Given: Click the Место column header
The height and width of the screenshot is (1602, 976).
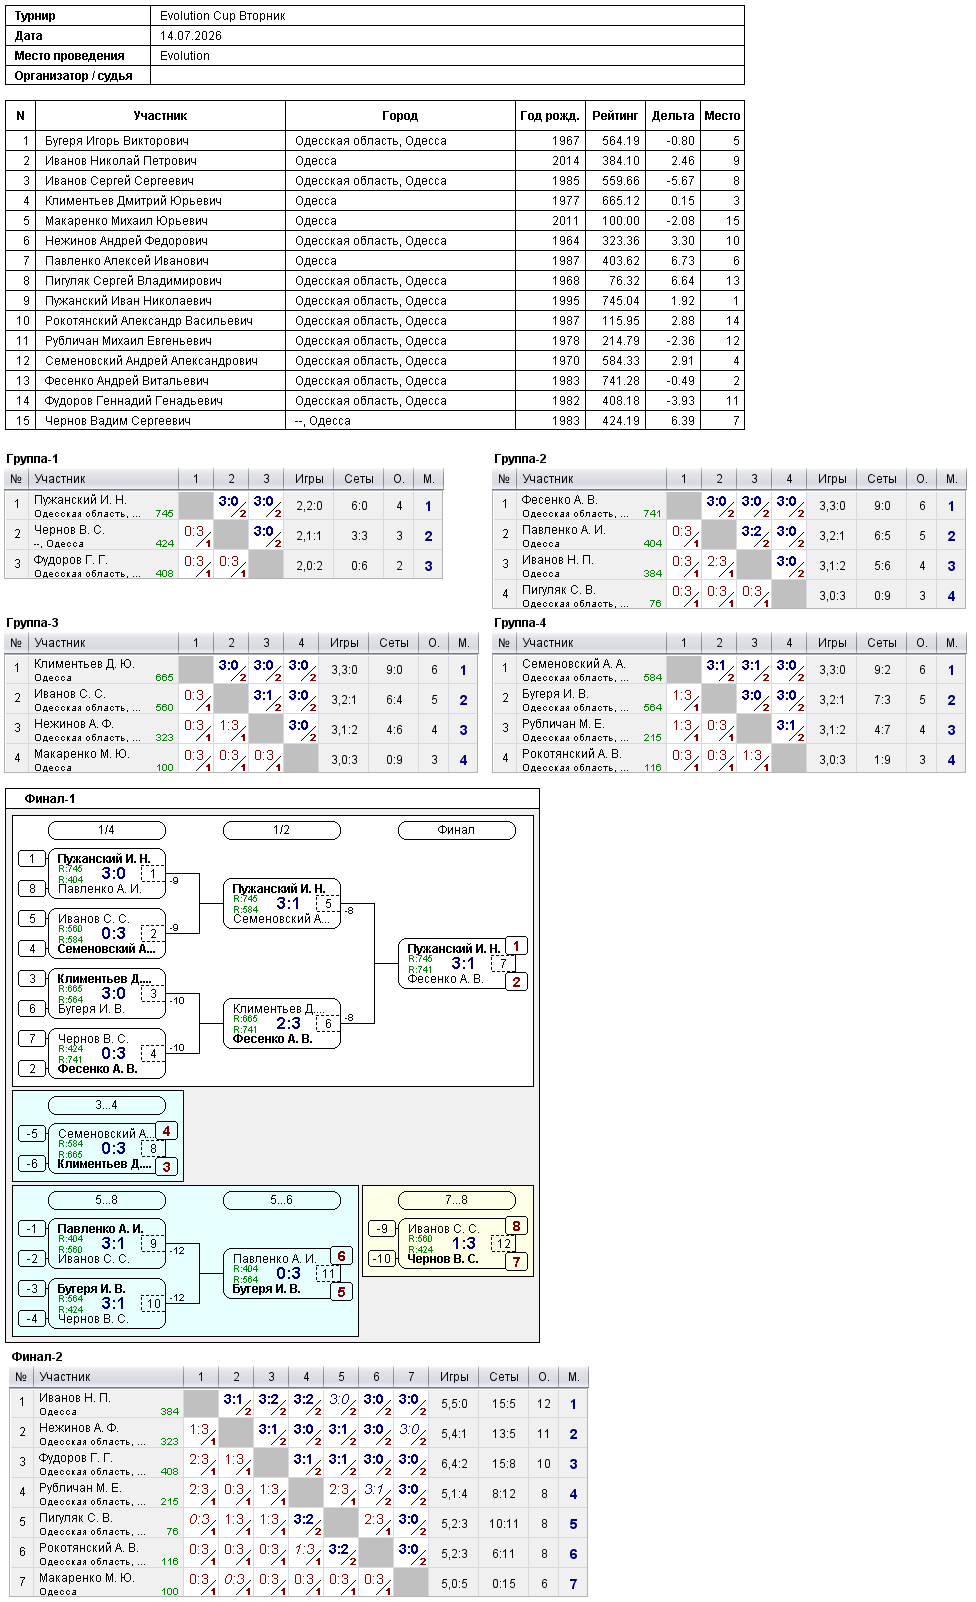Looking at the screenshot, I should pos(722,116).
